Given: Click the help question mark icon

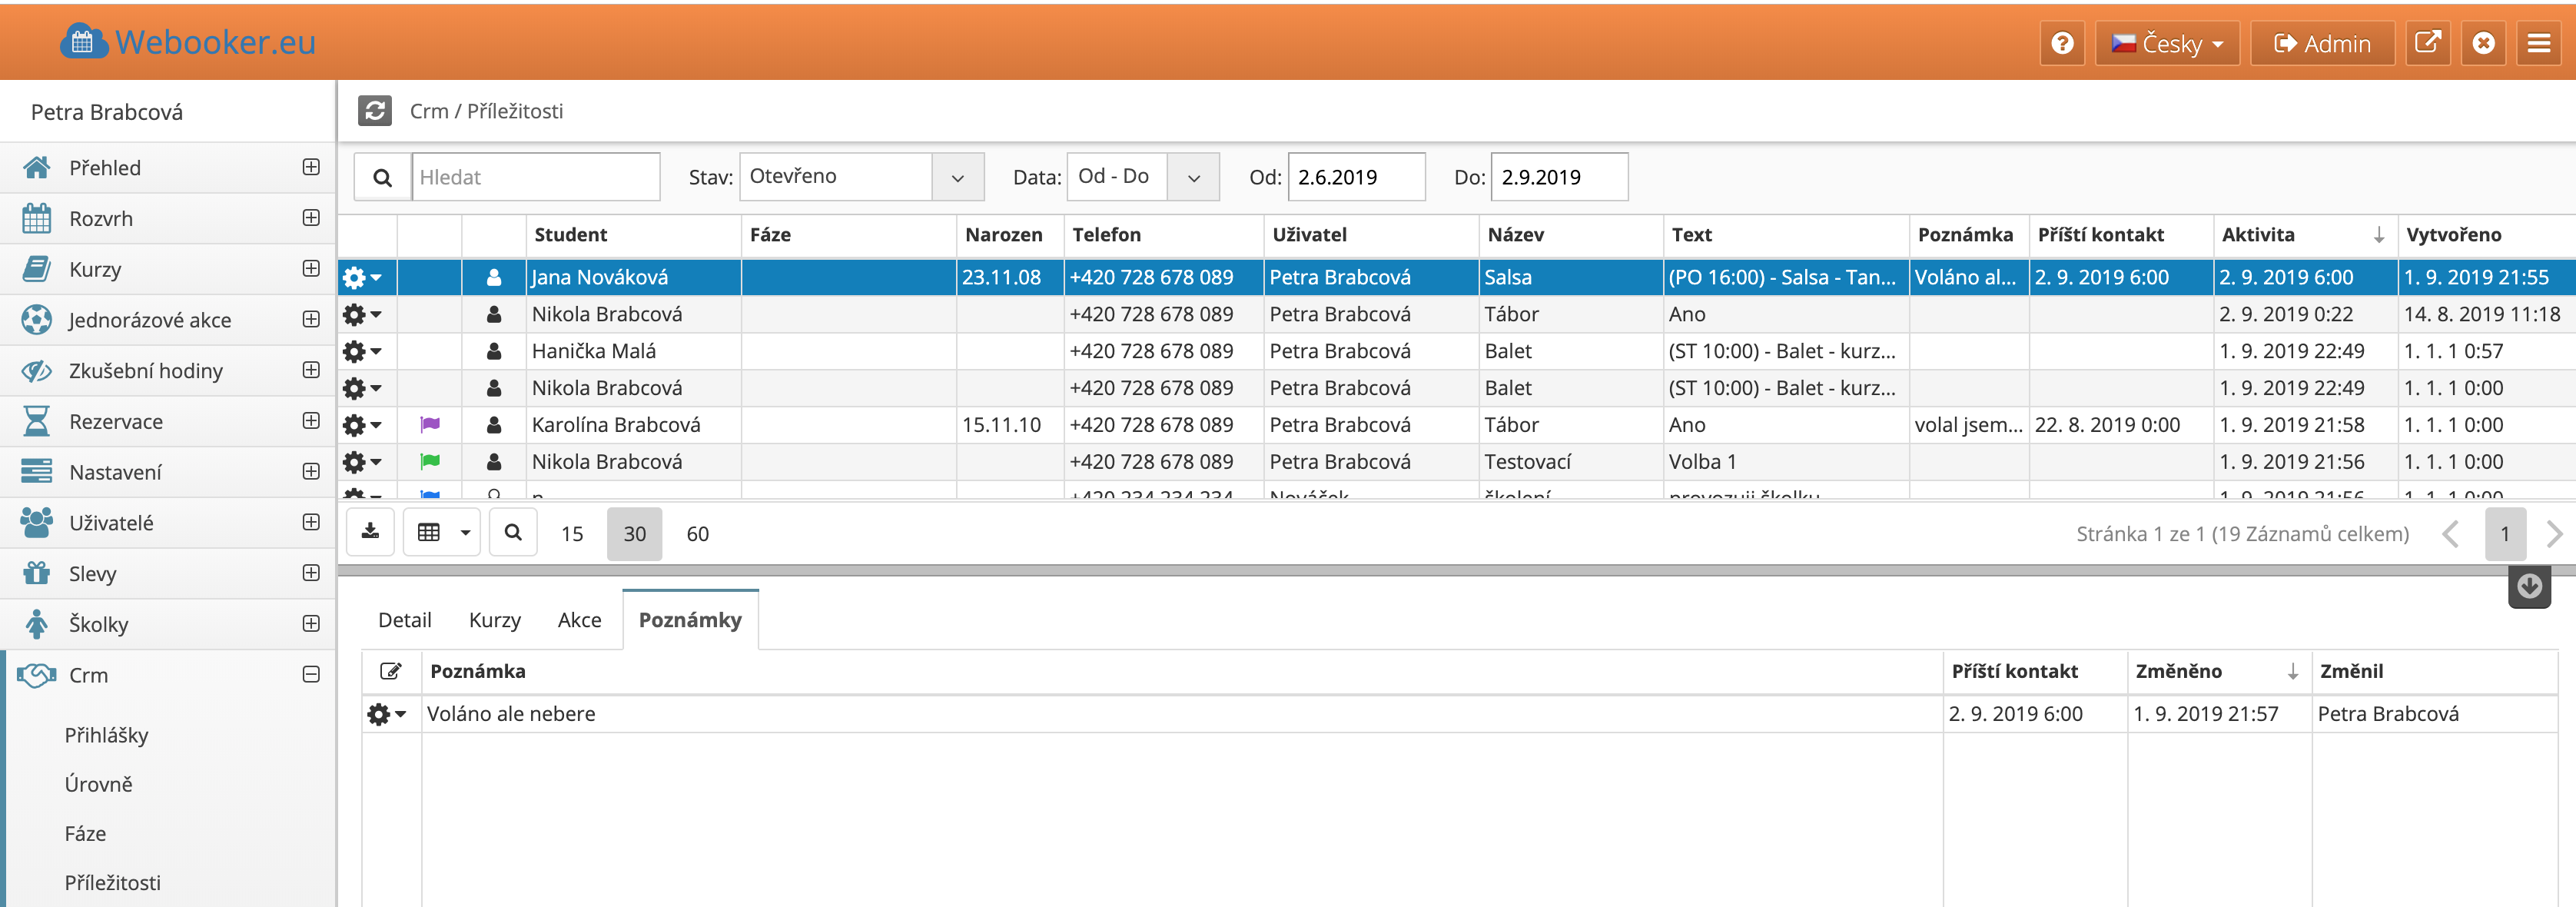Looking at the screenshot, I should point(2061,44).
